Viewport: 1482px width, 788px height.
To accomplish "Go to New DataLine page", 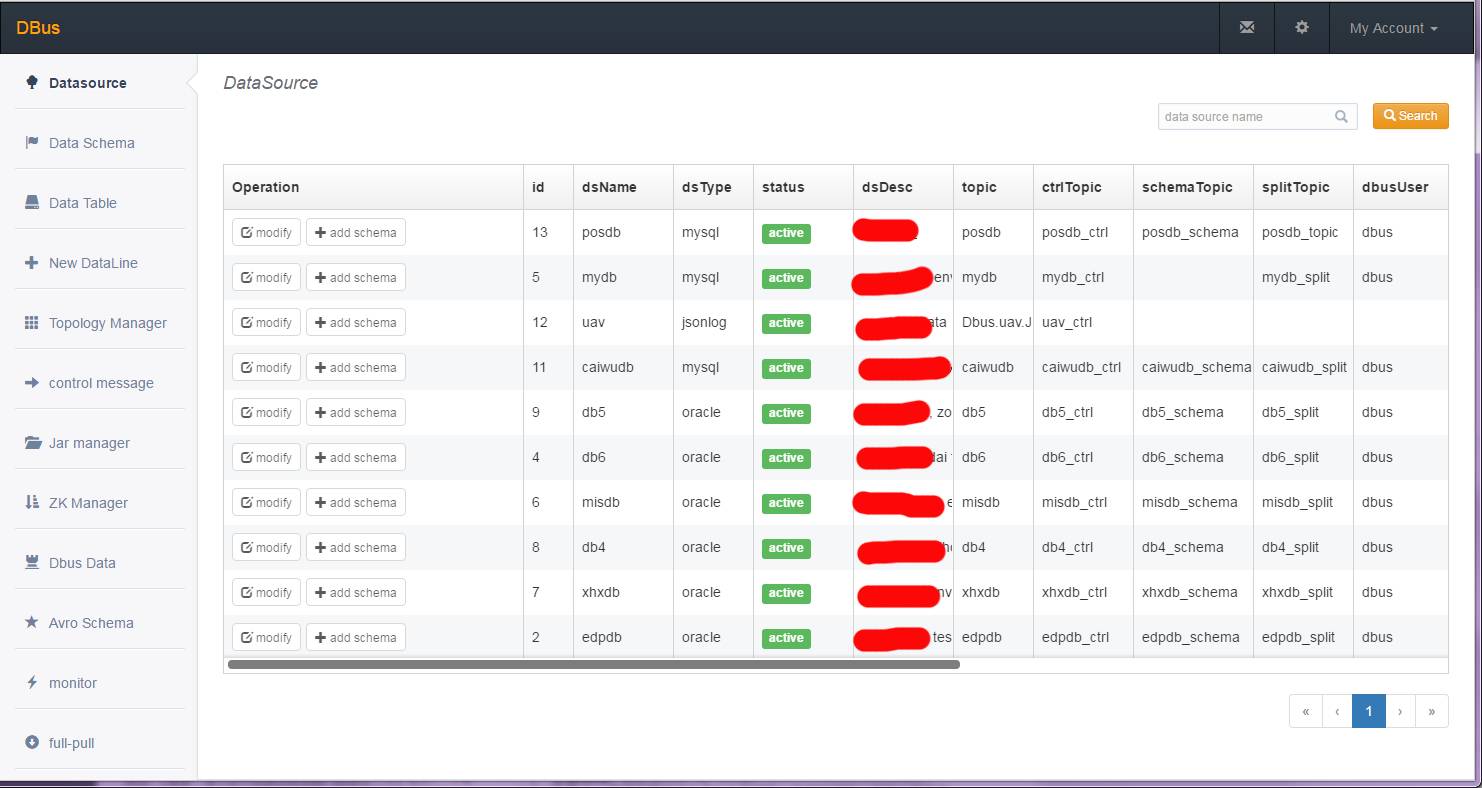I will pos(93,263).
